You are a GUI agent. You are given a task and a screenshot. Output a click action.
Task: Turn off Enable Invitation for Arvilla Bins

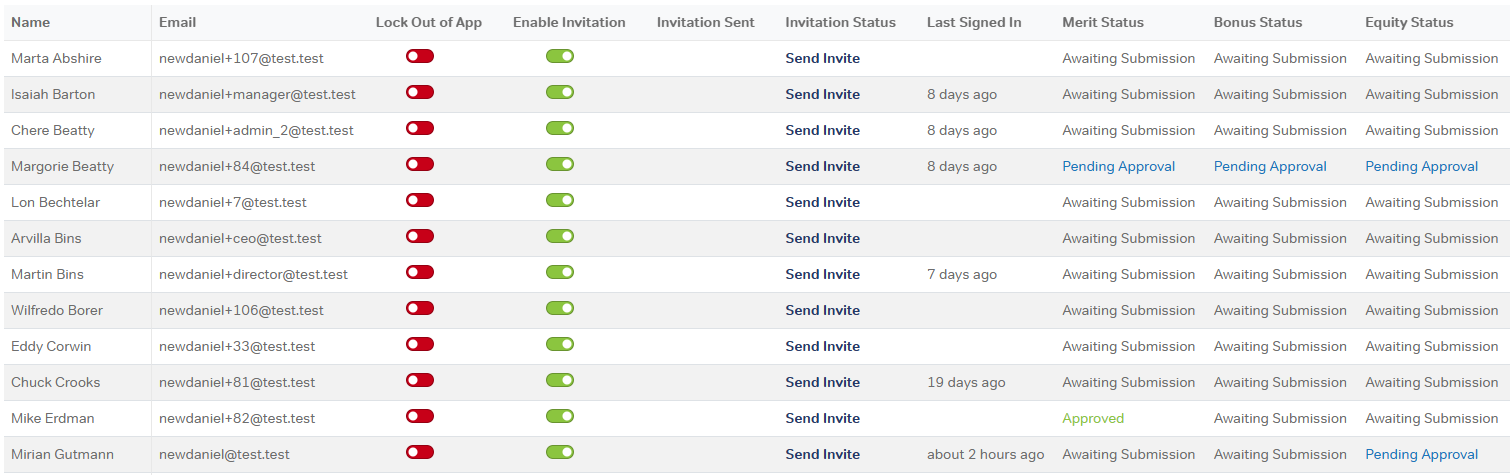[x=560, y=237]
